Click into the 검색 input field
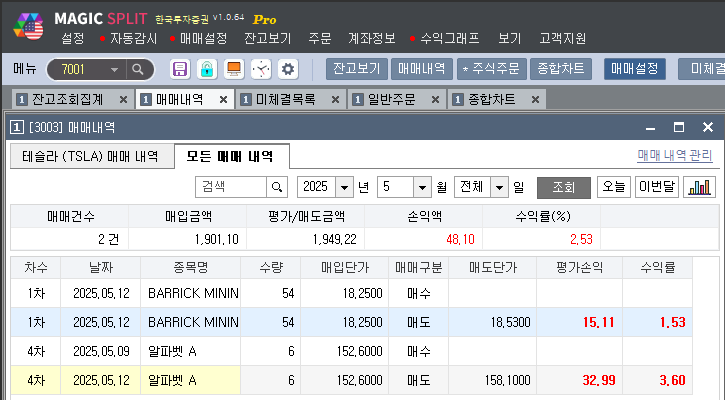Viewport: 725px width, 400px height. (231, 187)
